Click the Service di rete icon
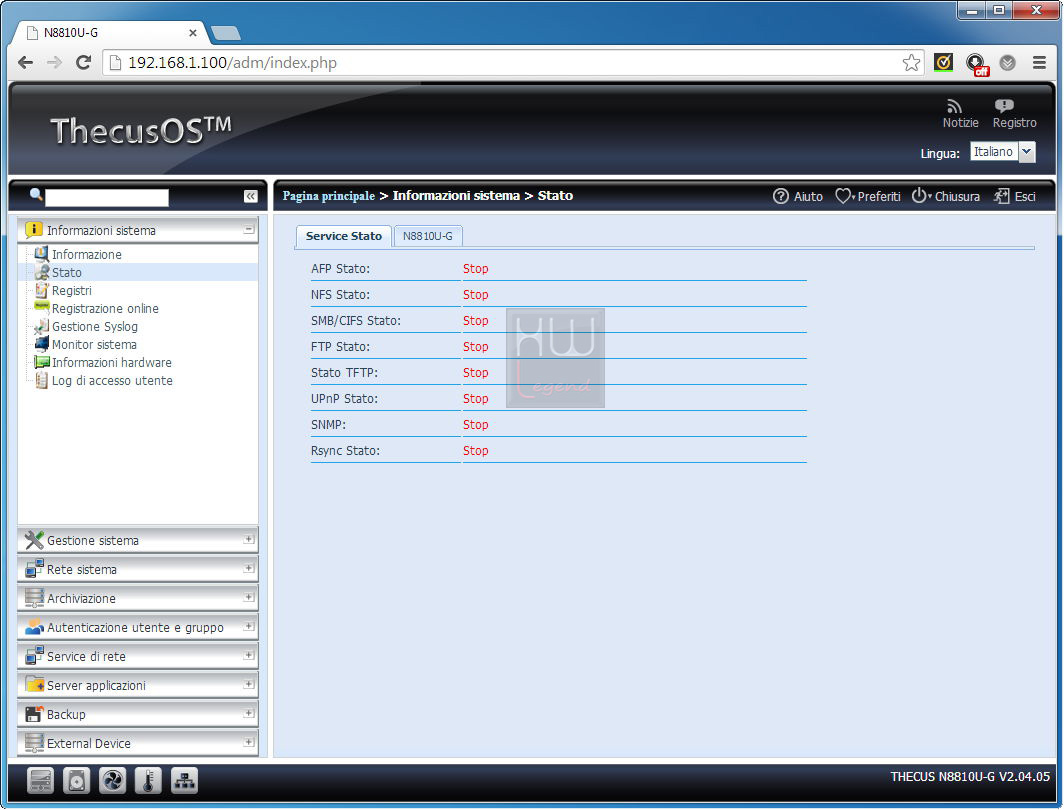Screen dimensions: 1064x810 34,656
